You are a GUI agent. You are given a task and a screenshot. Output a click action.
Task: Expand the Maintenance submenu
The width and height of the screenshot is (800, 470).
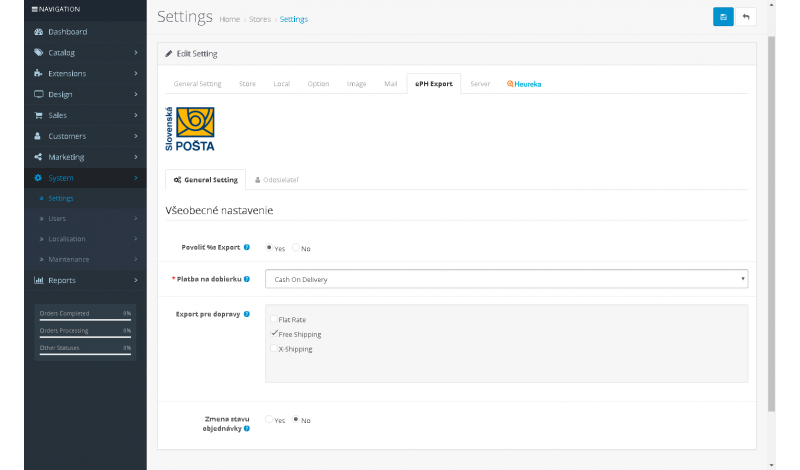85,259
